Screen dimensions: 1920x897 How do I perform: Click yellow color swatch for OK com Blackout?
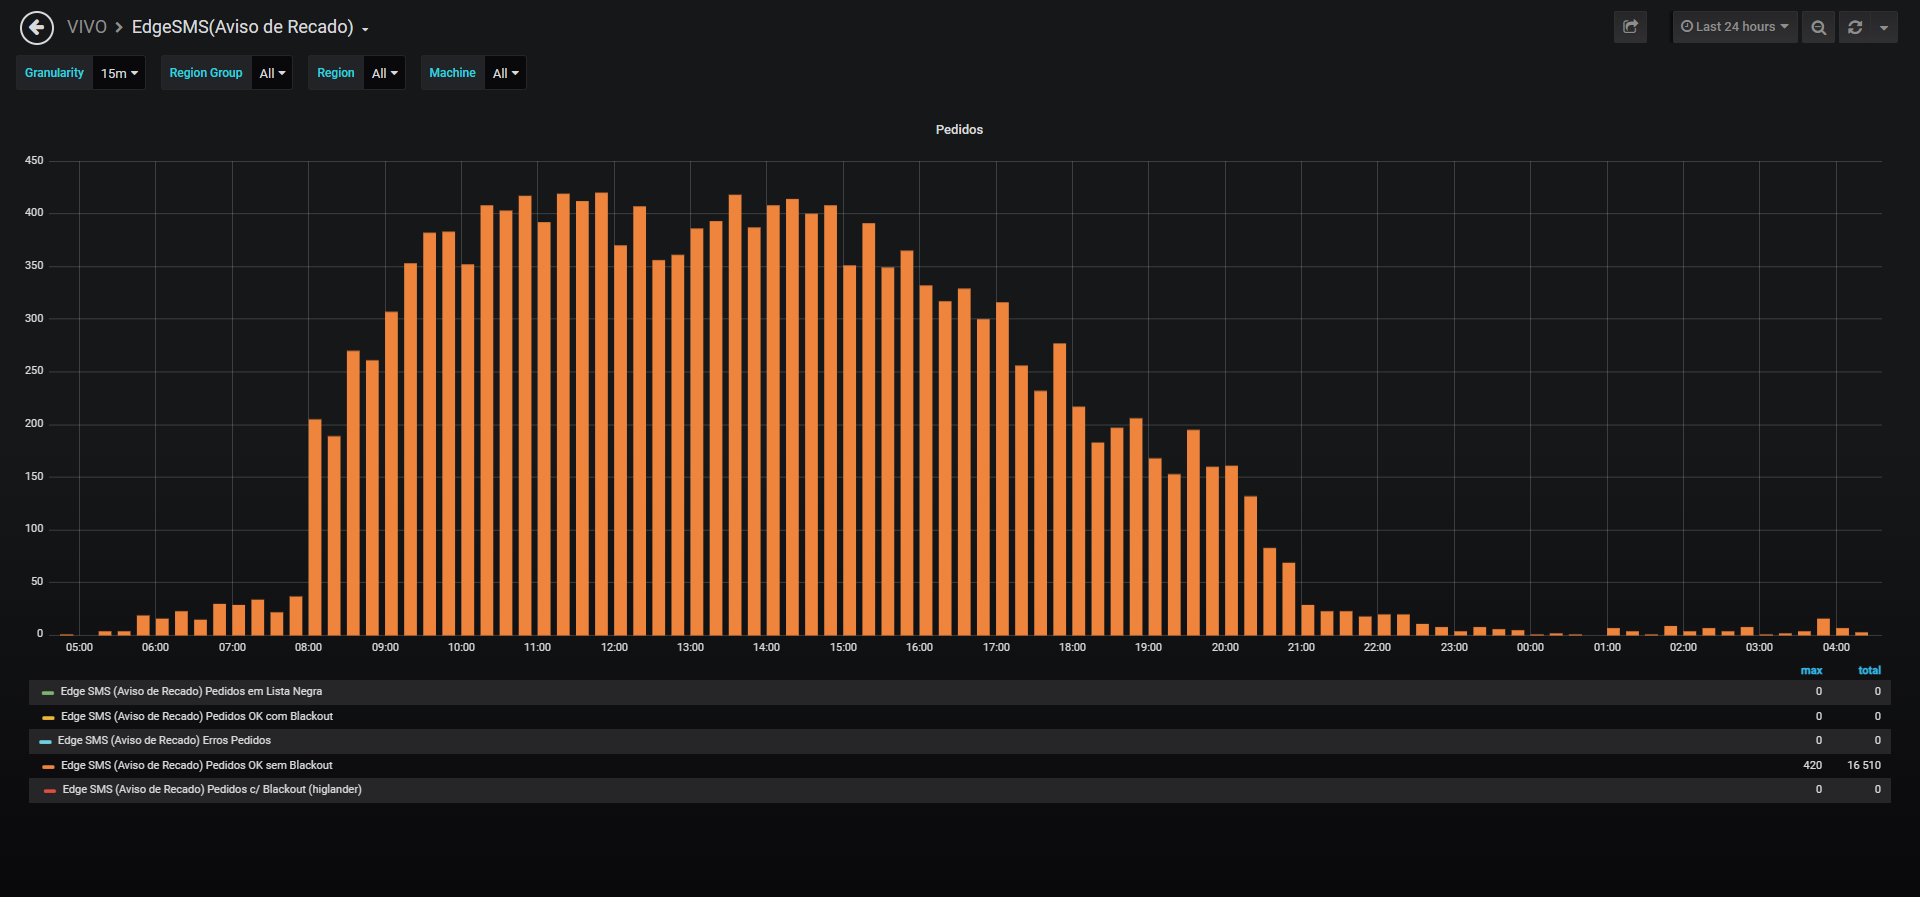coord(48,718)
